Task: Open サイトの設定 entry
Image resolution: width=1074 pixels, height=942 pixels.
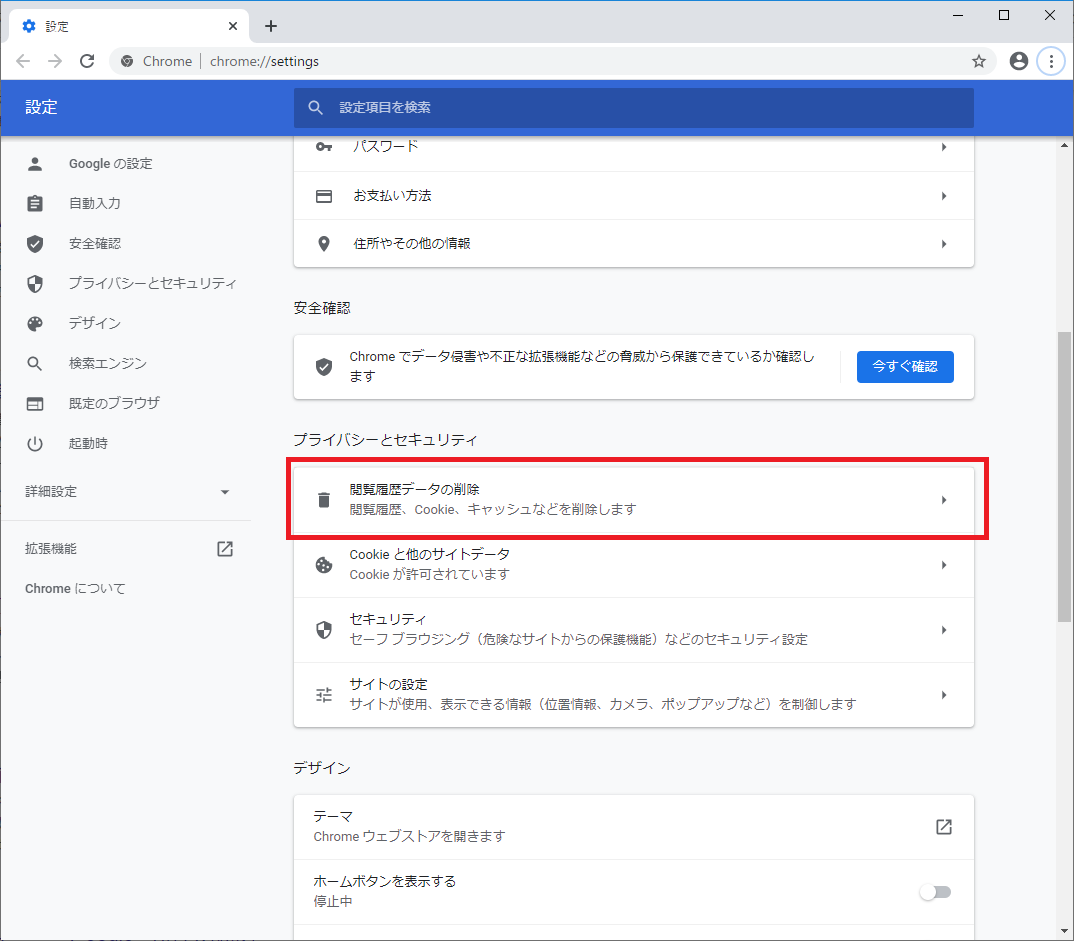Action: pyautogui.click(x=634, y=695)
